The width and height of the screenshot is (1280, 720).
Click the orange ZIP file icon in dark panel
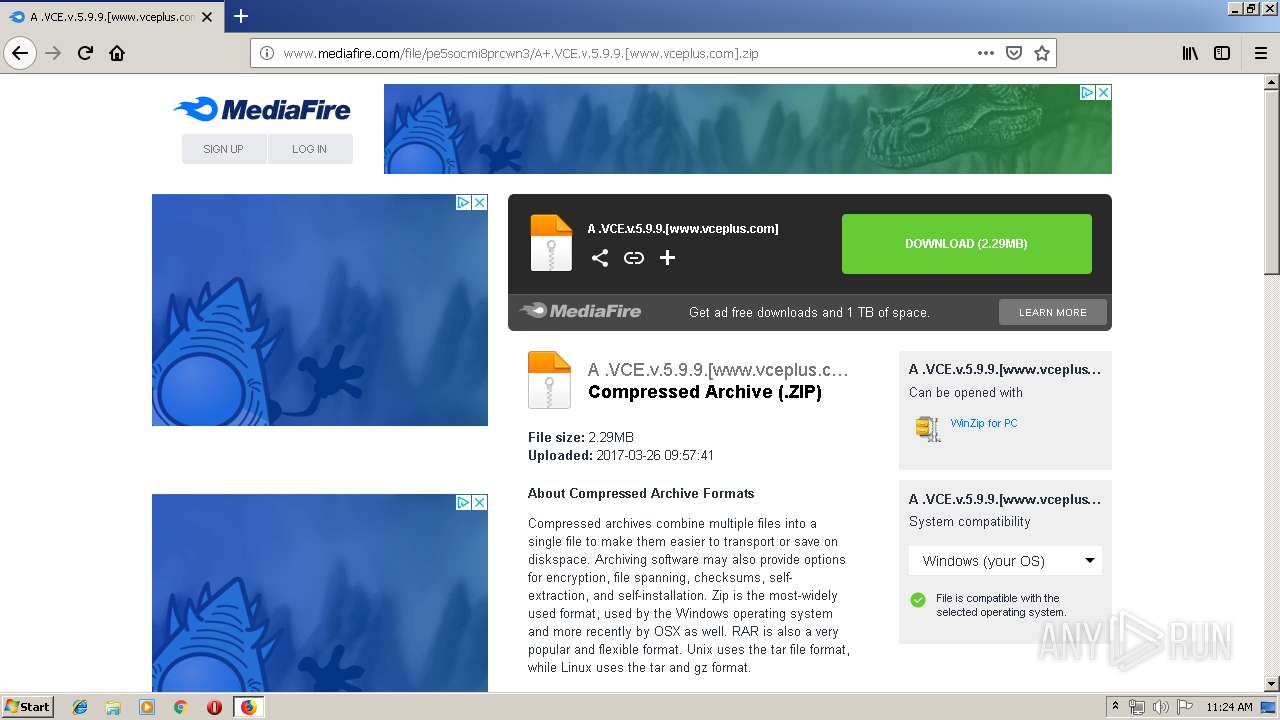pyautogui.click(x=551, y=243)
